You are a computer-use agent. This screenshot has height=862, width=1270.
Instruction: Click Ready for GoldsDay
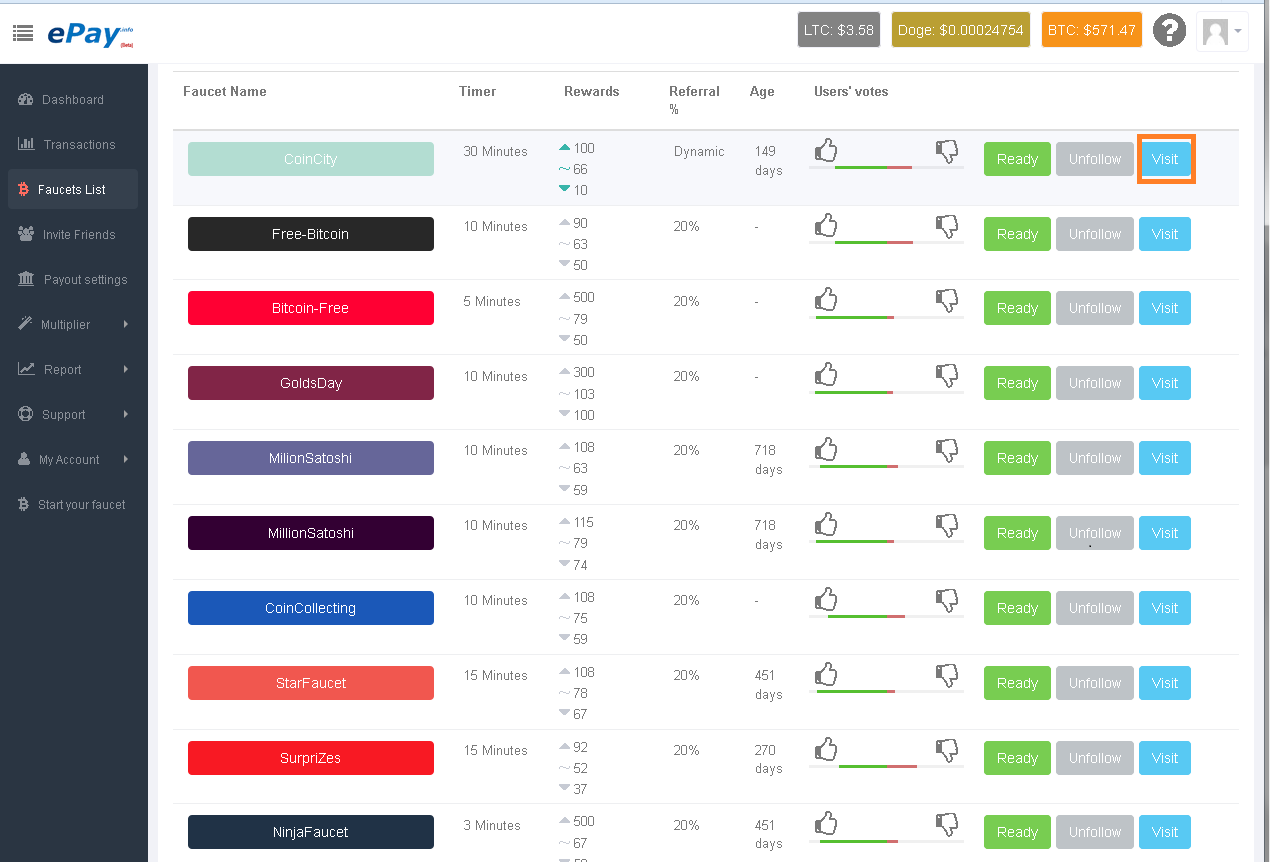click(x=1017, y=383)
